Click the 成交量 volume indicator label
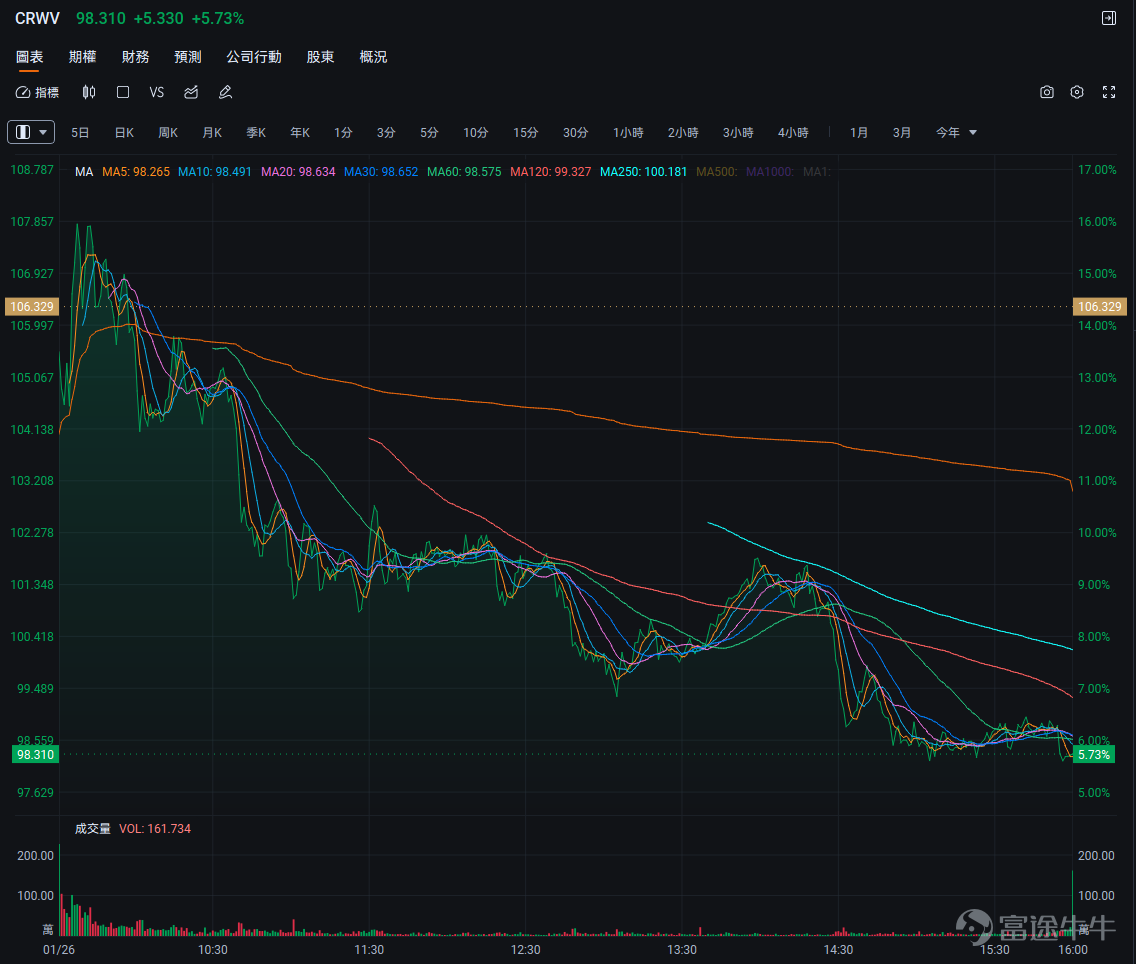Screen dimensions: 1136x964 click(x=93, y=829)
